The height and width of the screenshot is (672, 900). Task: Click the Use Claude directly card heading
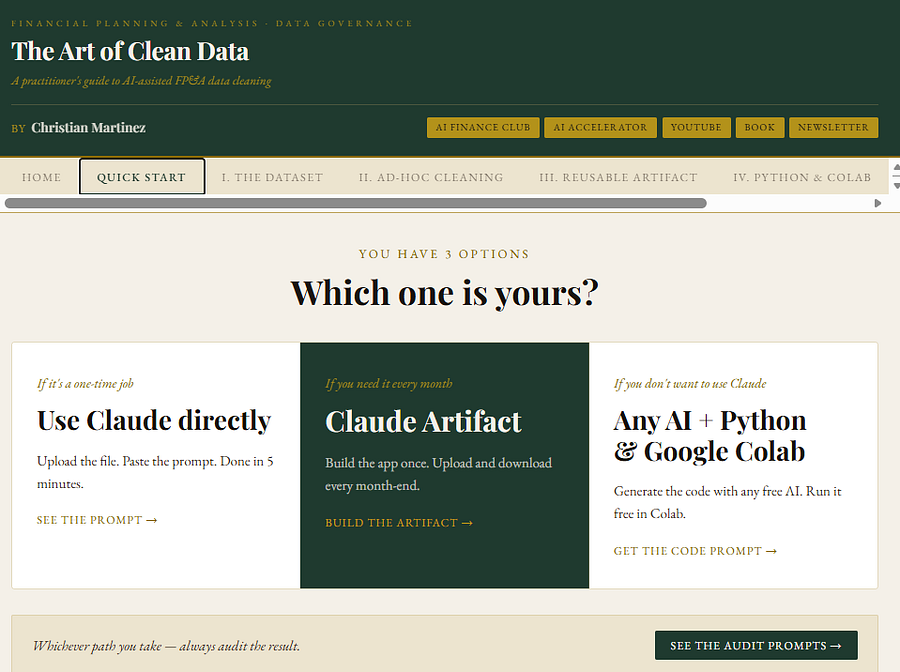[x=154, y=421]
